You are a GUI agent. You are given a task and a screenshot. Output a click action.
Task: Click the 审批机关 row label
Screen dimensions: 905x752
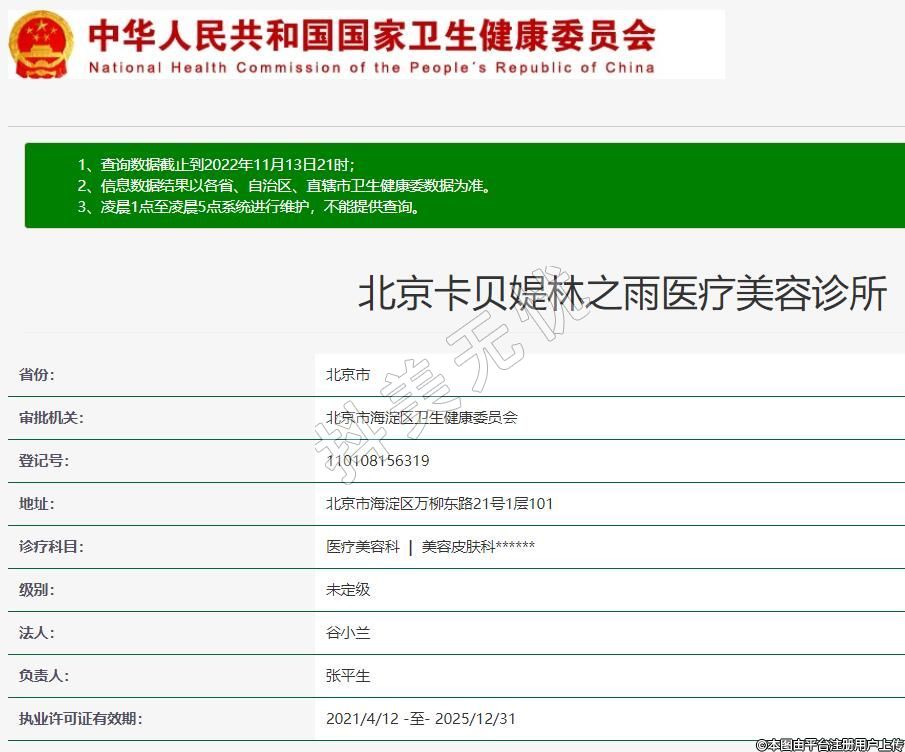51,418
